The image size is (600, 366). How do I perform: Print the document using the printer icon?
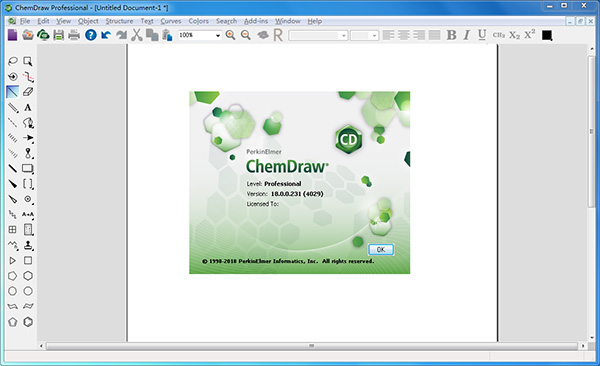coord(74,35)
